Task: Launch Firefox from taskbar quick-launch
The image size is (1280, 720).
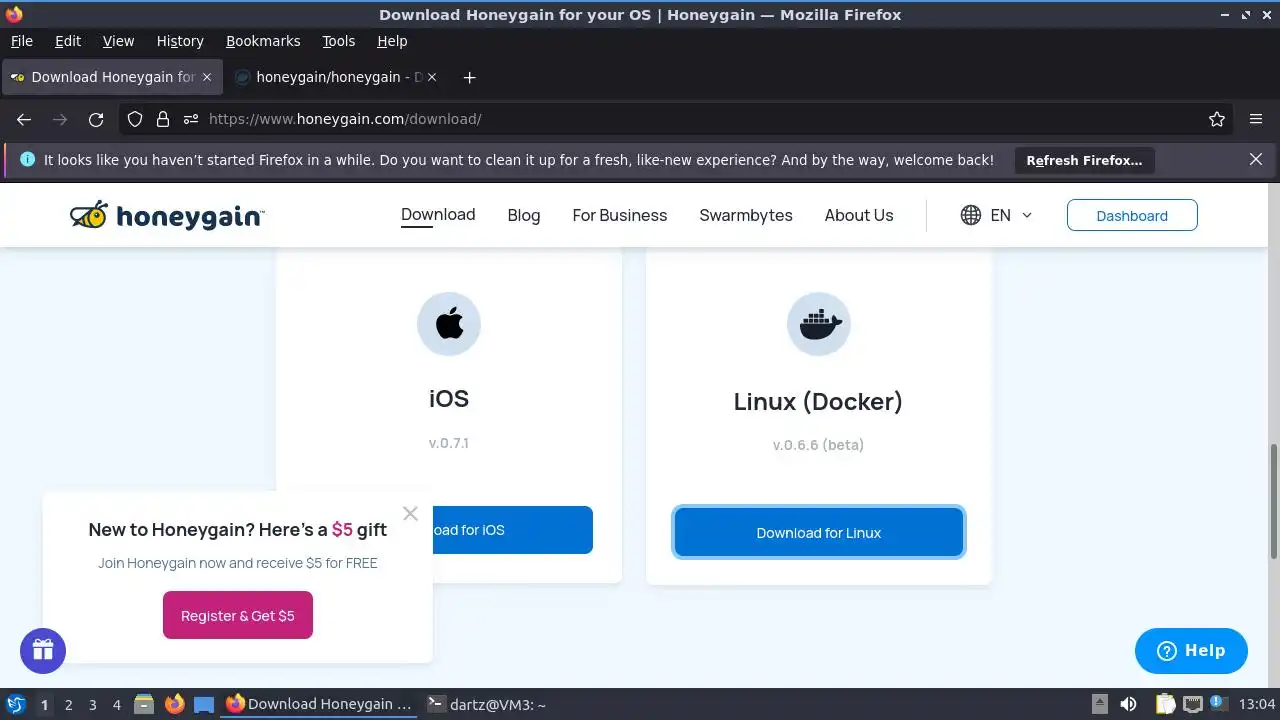Action: [x=175, y=704]
